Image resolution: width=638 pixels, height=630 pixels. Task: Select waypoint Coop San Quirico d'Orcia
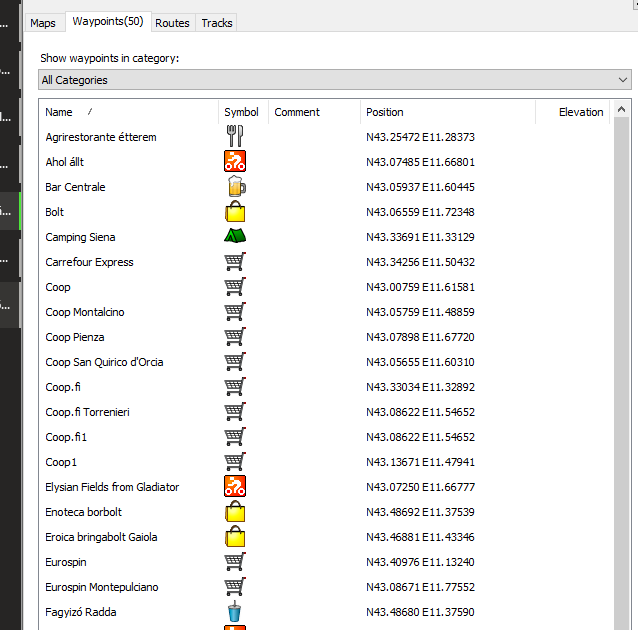click(x=104, y=362)
